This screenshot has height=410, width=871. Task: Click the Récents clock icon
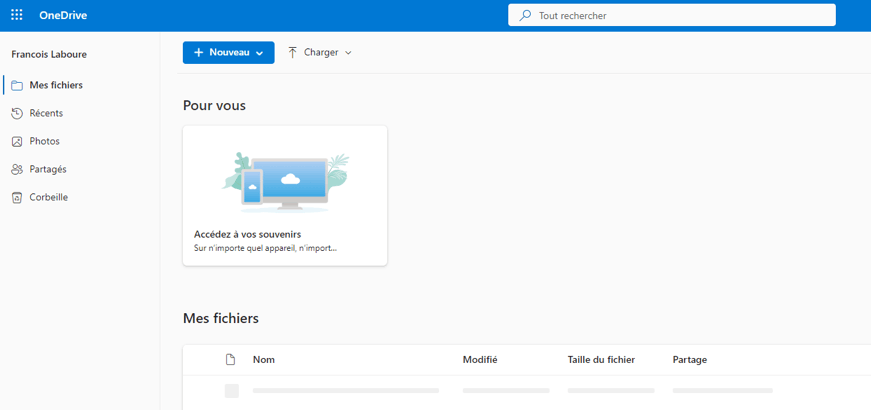tap(17, 113)
